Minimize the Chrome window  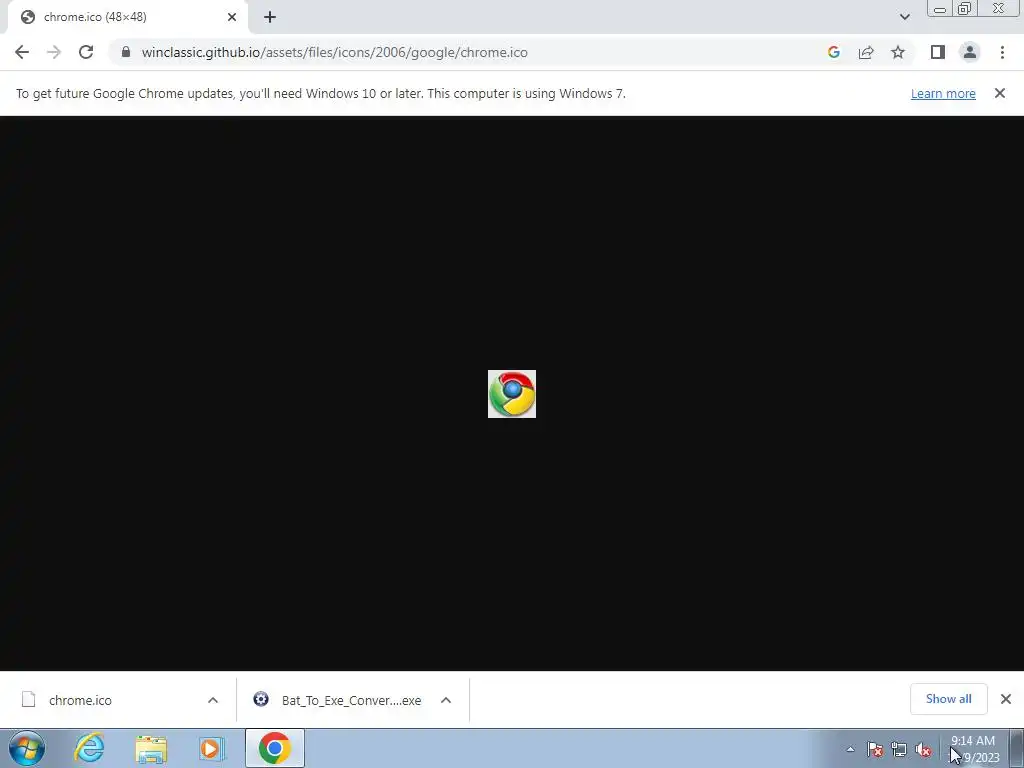click(940, 9)
